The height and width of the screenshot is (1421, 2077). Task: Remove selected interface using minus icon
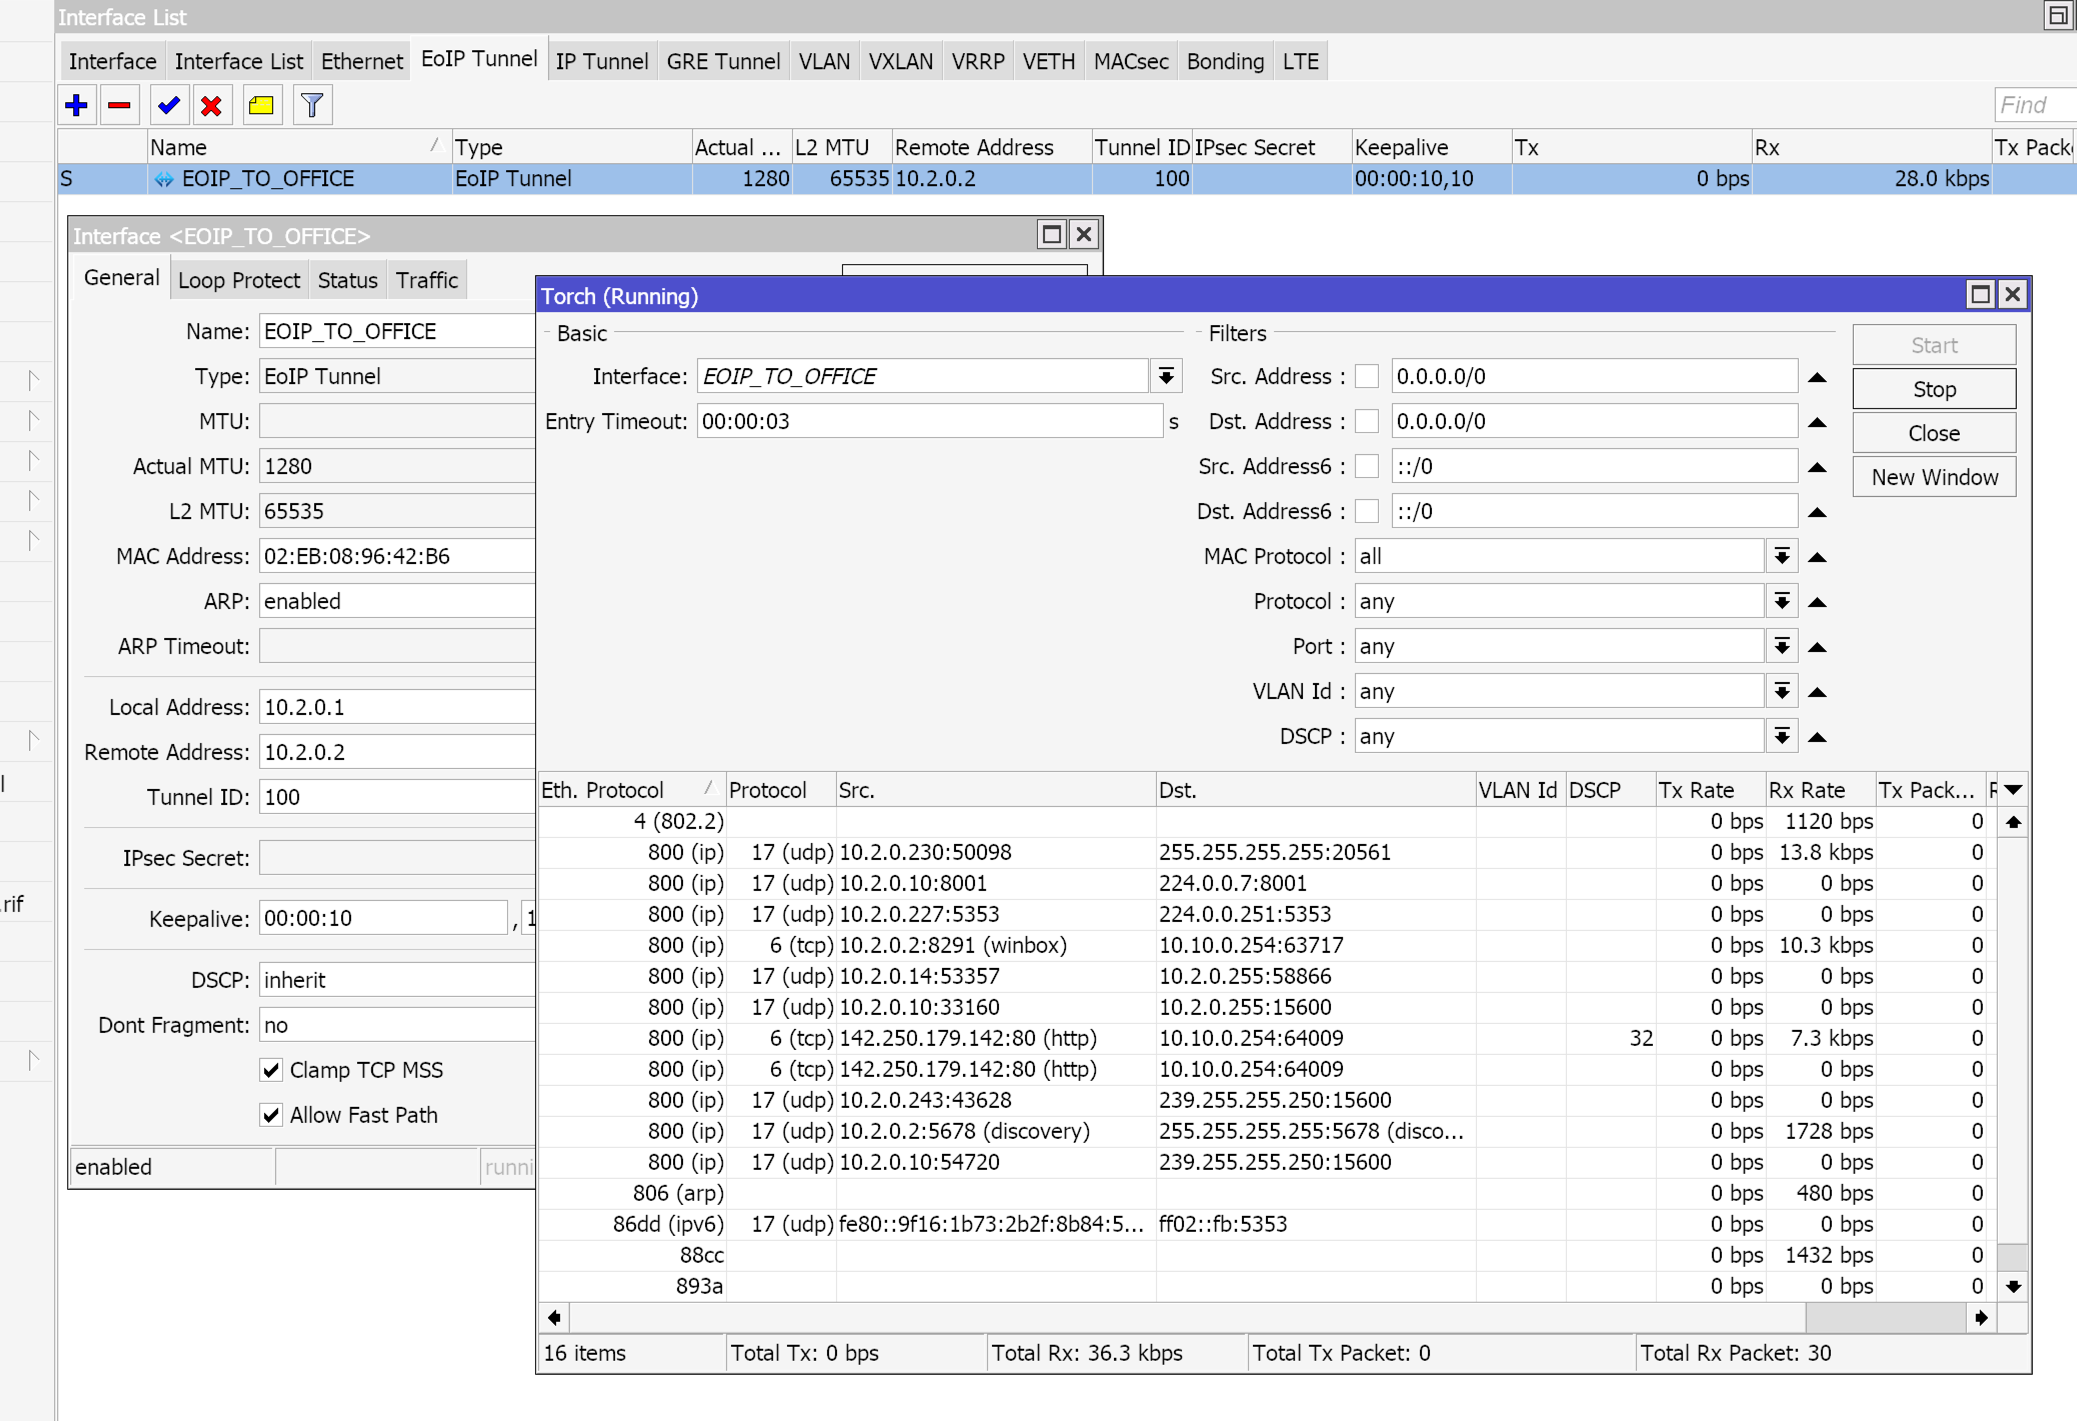(120, 104)
